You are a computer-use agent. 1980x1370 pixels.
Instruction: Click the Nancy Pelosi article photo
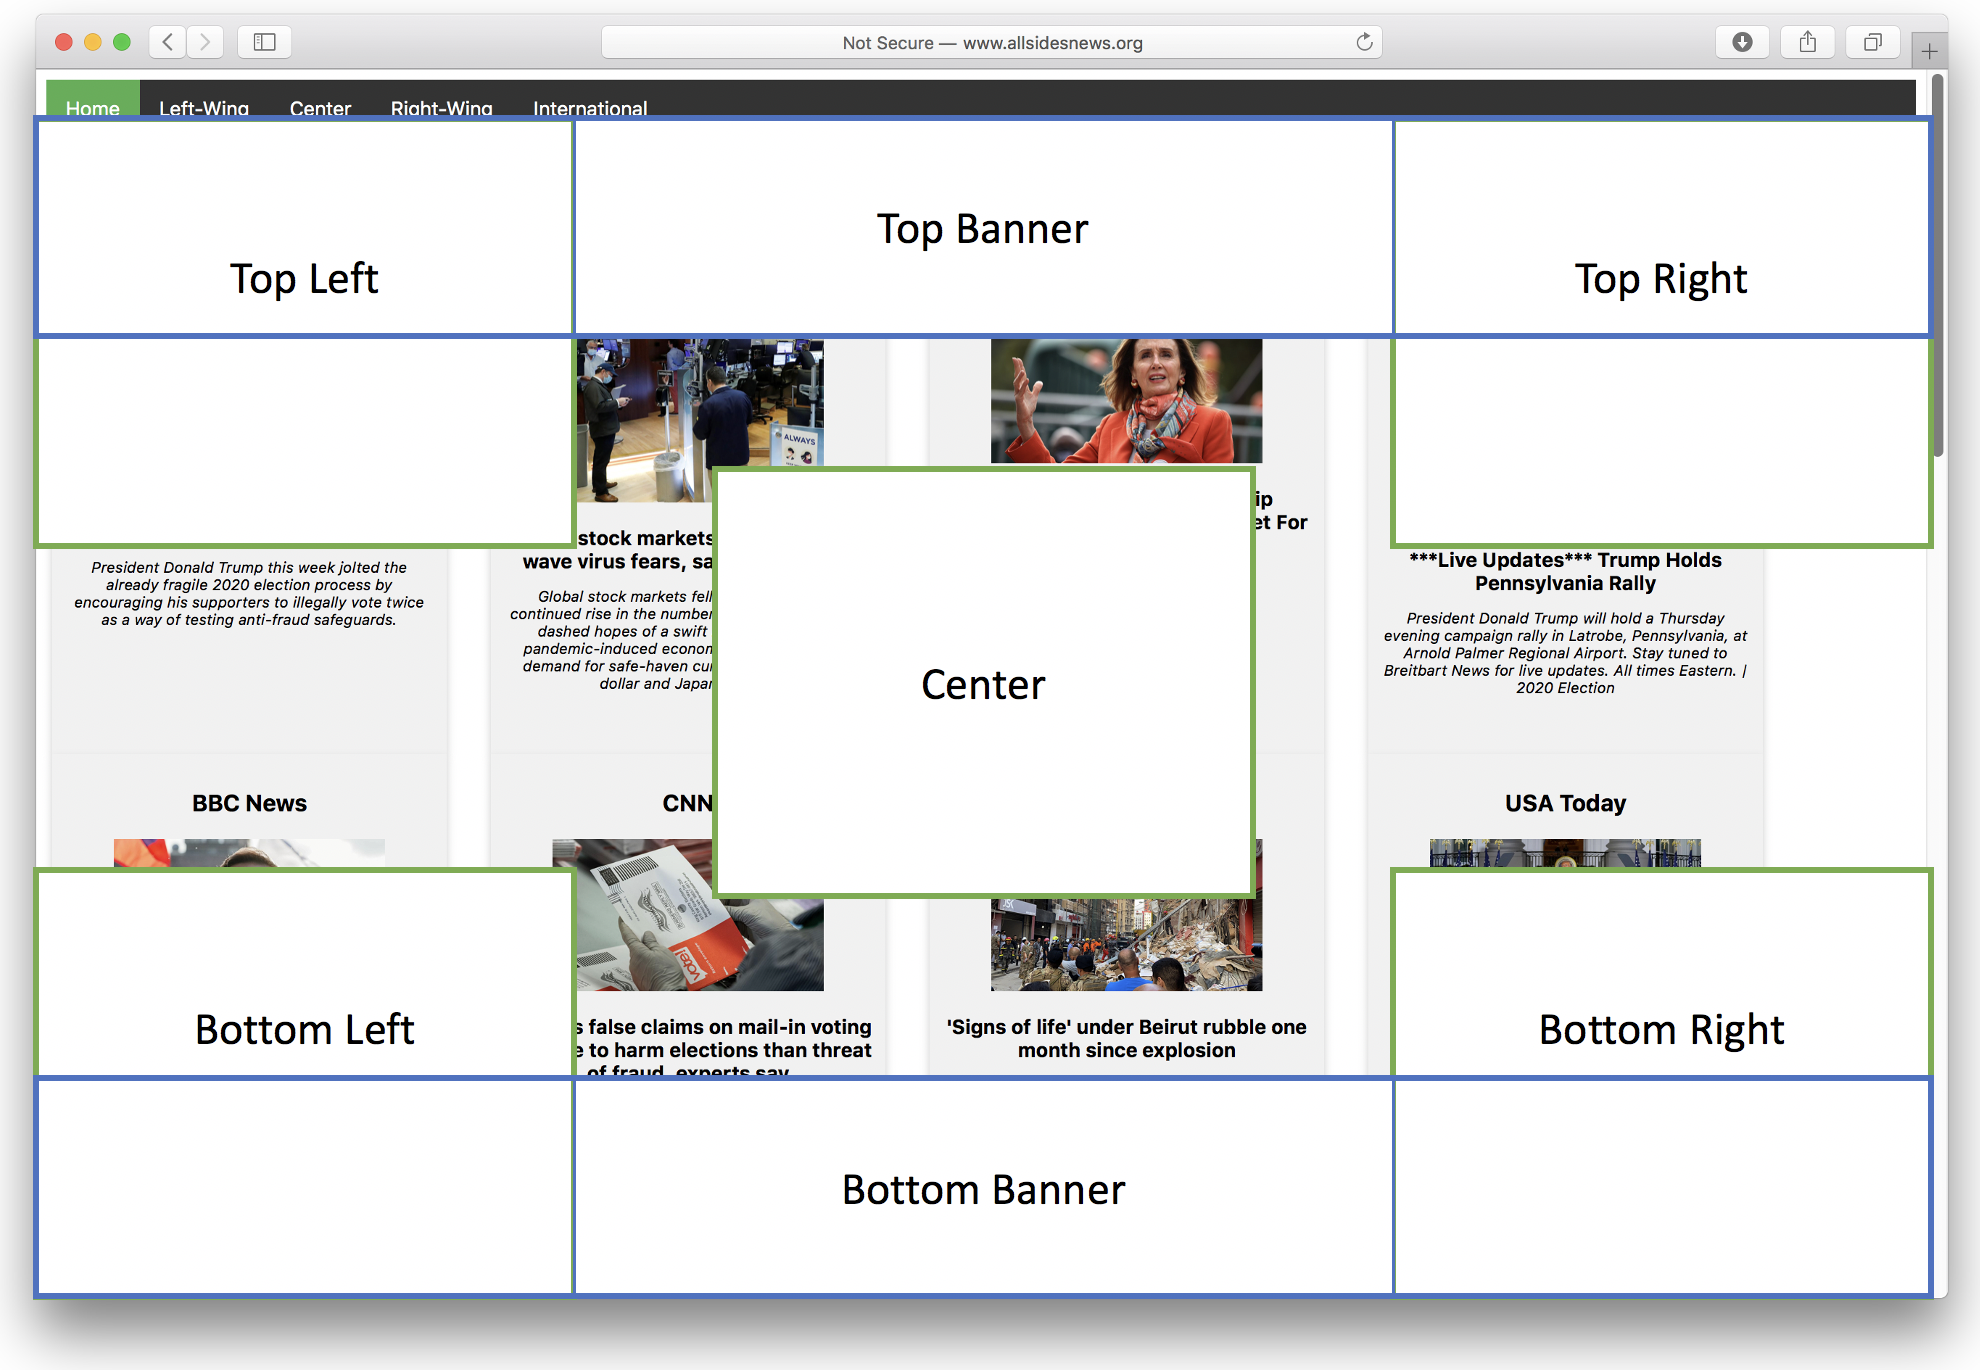1126,401
